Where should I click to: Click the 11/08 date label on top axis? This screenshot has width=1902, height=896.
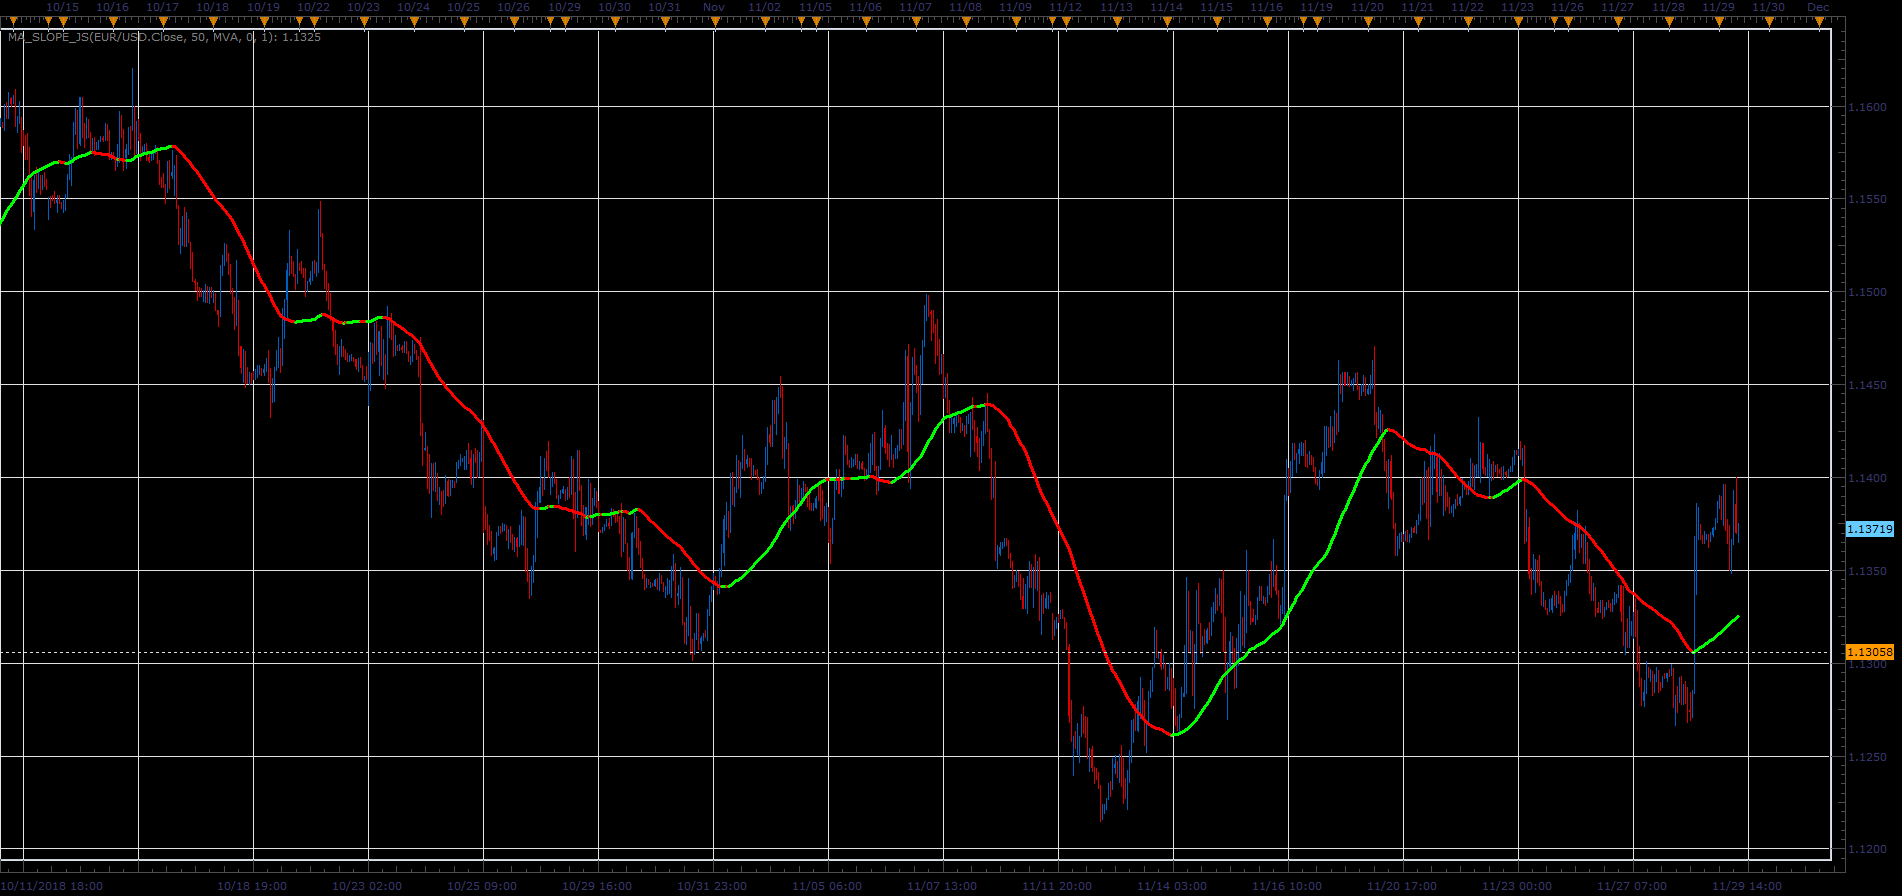tap(965, 7)
